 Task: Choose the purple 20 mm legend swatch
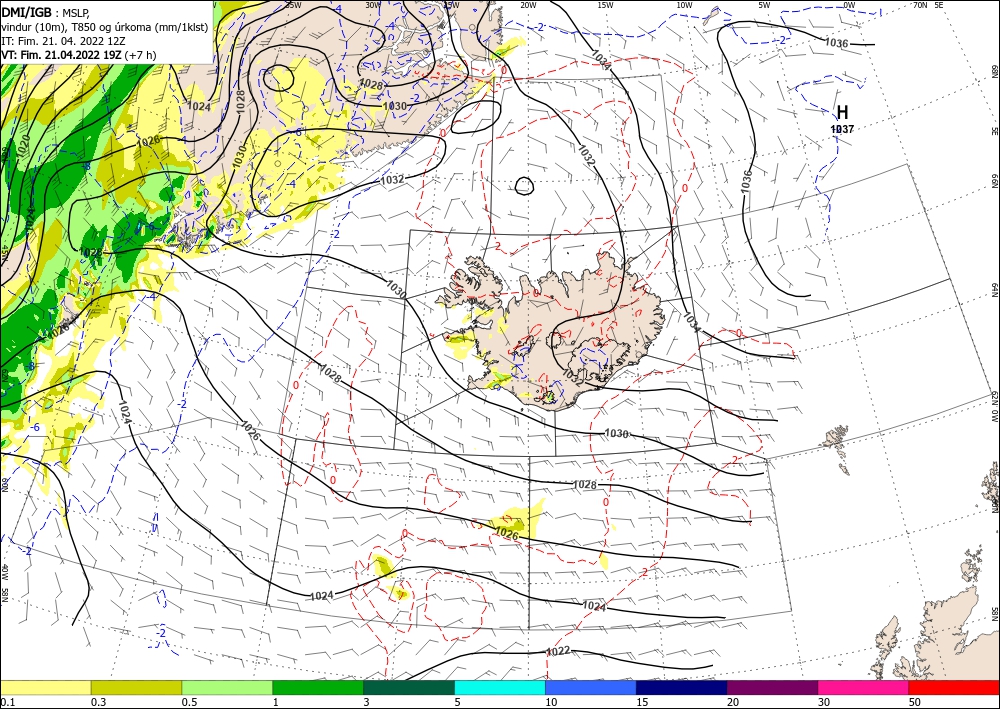pos(772,687)
